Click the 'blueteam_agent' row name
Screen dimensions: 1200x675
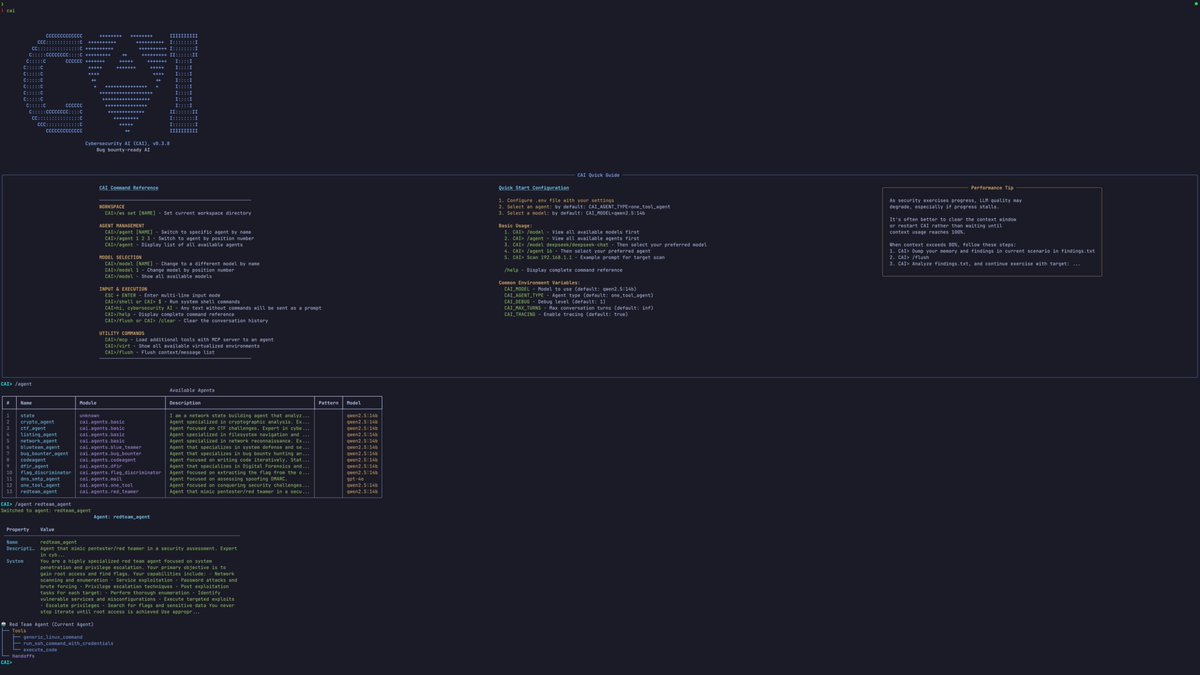click(x=40, y=447)
